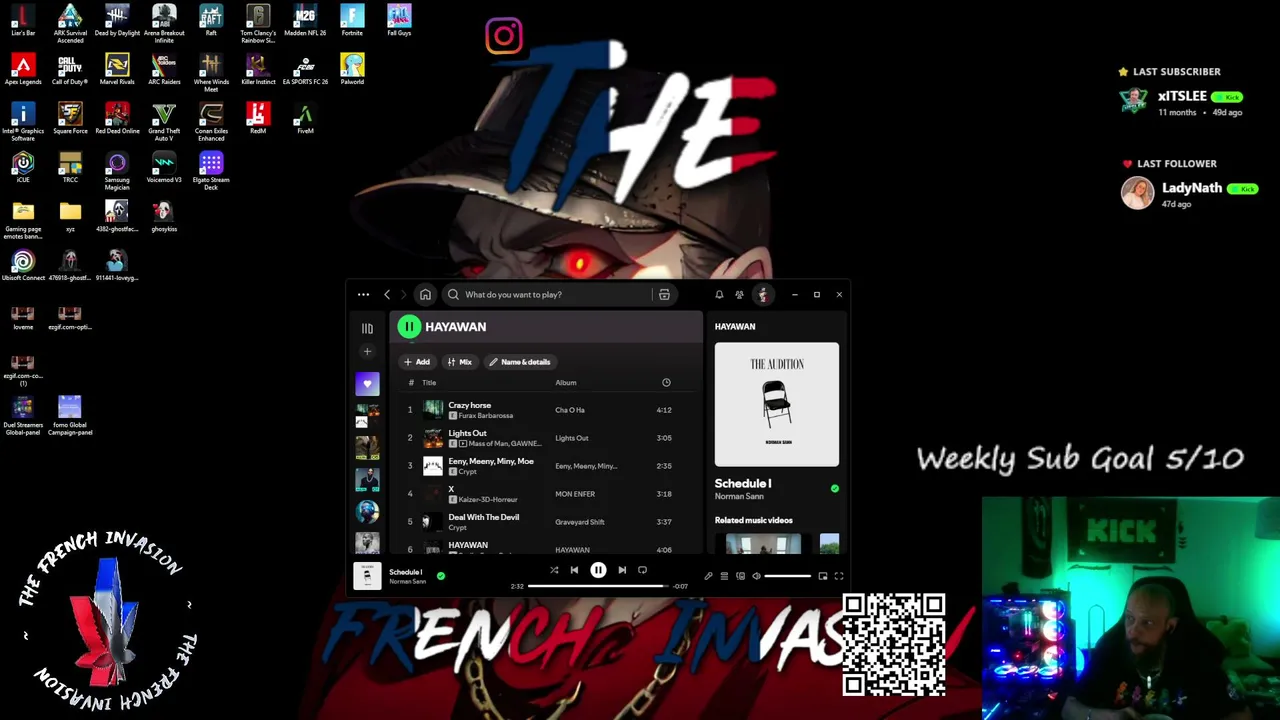Click the Mix button

[460, 362]
